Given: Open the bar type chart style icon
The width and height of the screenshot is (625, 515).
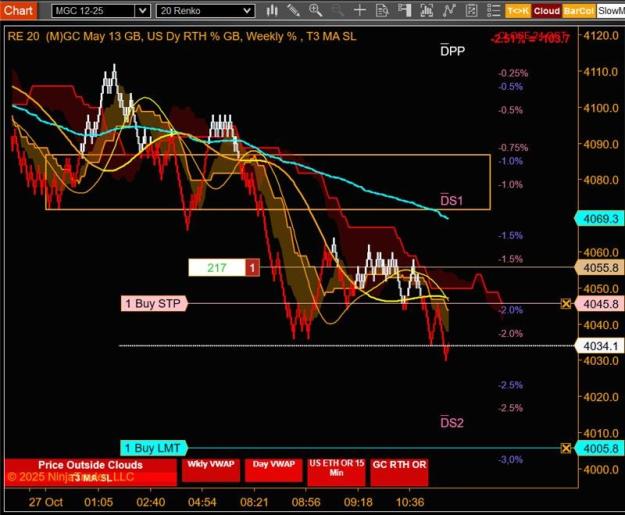Looking at the screenshot, I should [x=272, y=10].
